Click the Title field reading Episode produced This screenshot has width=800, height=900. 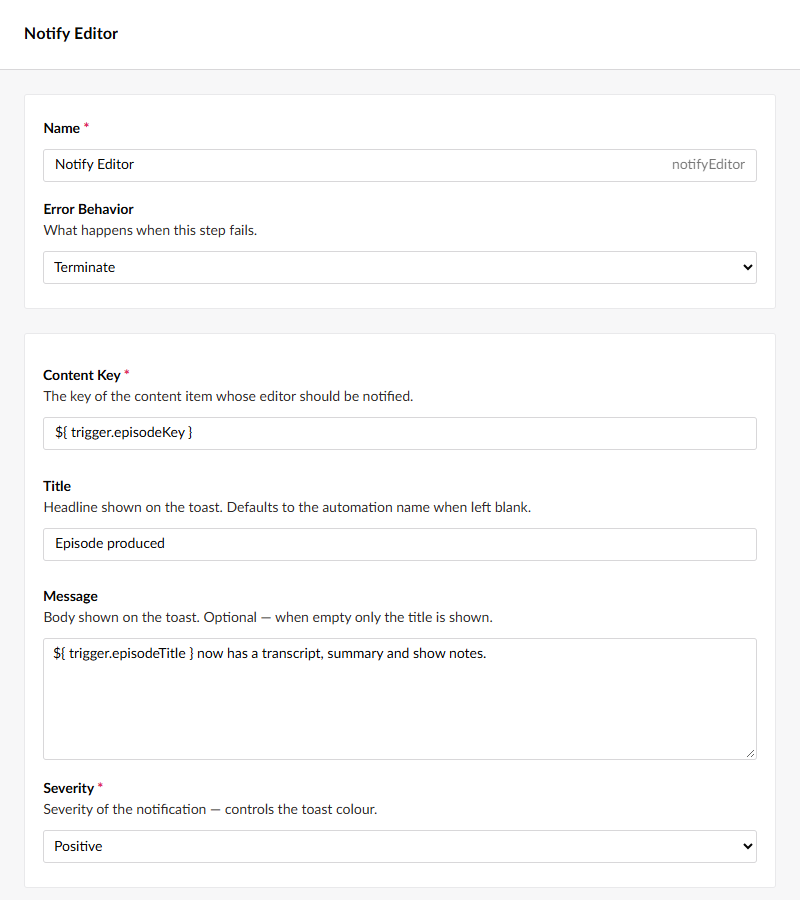coord(399,544)
